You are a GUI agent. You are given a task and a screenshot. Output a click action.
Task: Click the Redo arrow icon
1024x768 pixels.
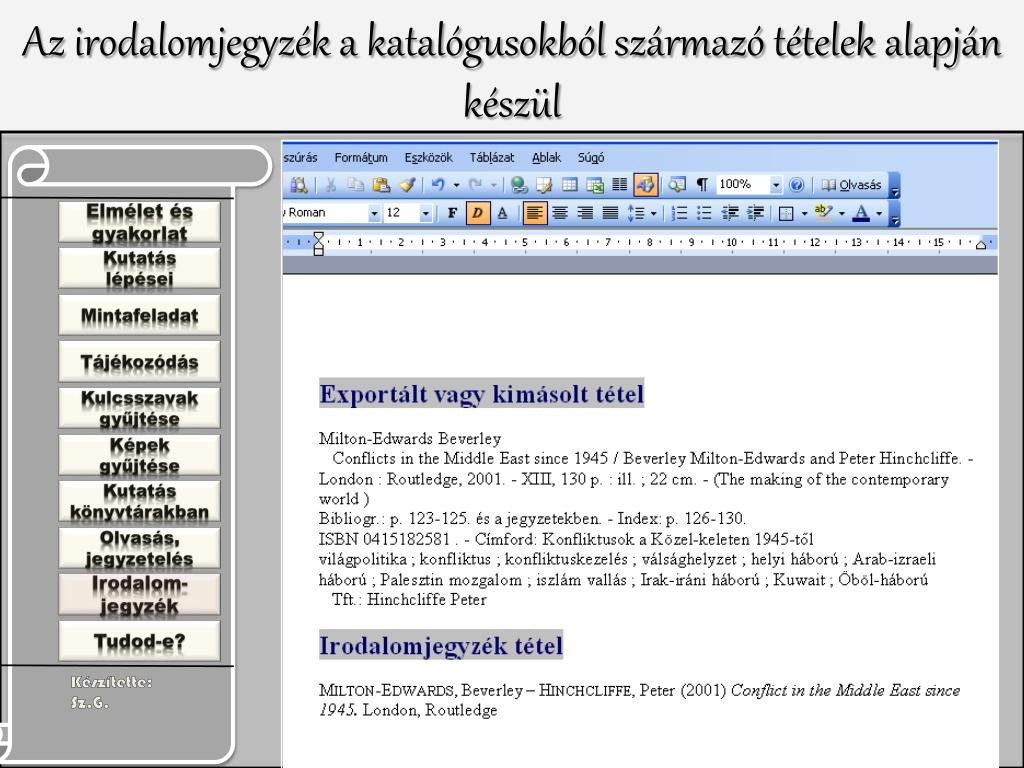tap(475, 185)
